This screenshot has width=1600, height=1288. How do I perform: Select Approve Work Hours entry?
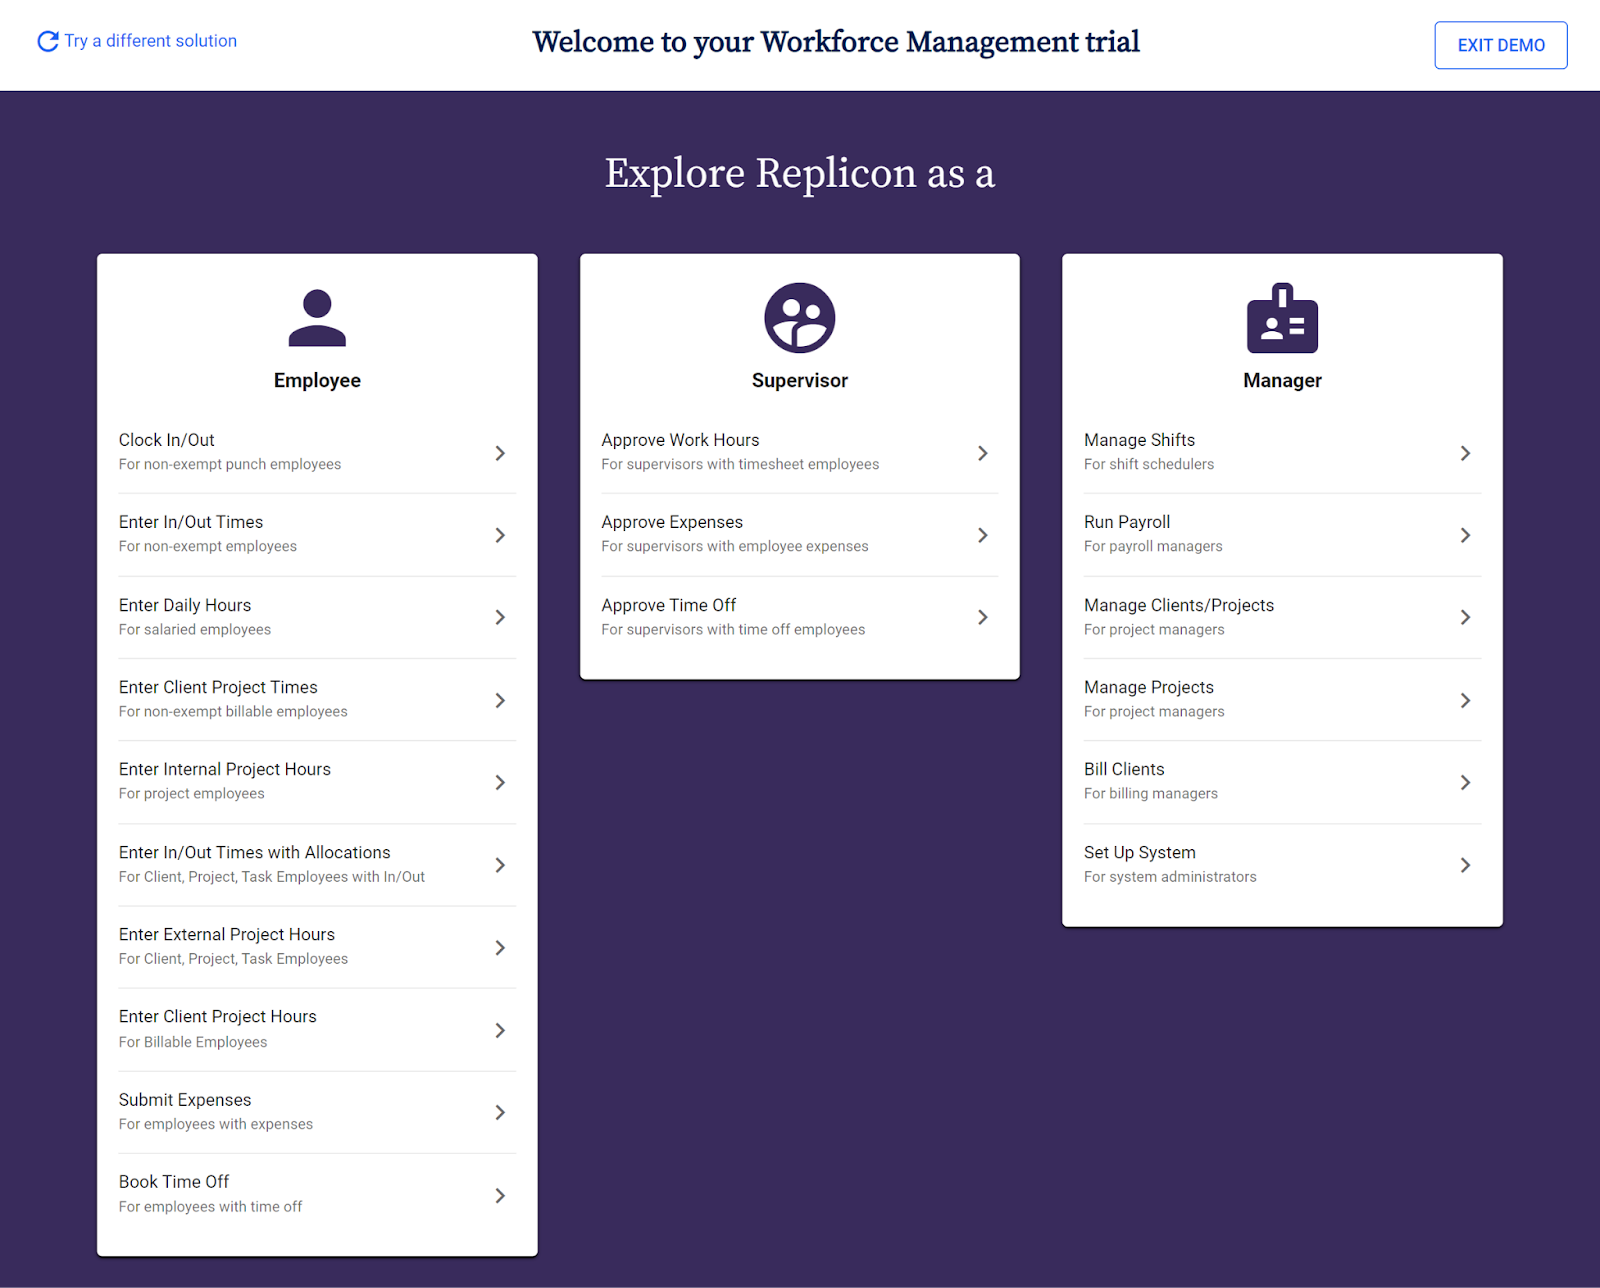coord(800,452)
